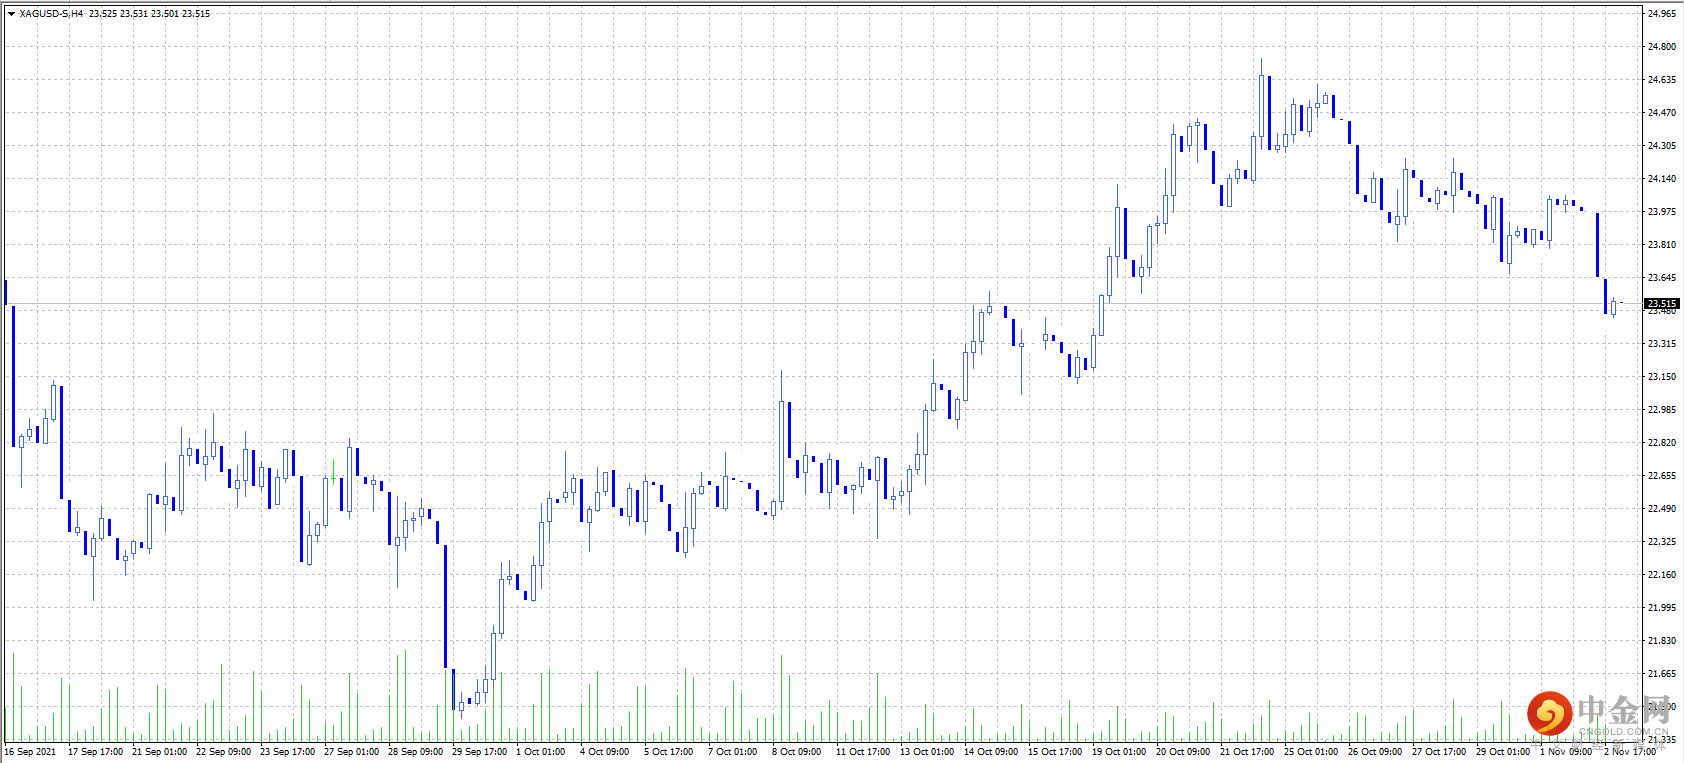The width and height of the screenshot is (1684, 763).
Task: Click the 20 Oct 09:00 time label
Action: point(1183,752)
